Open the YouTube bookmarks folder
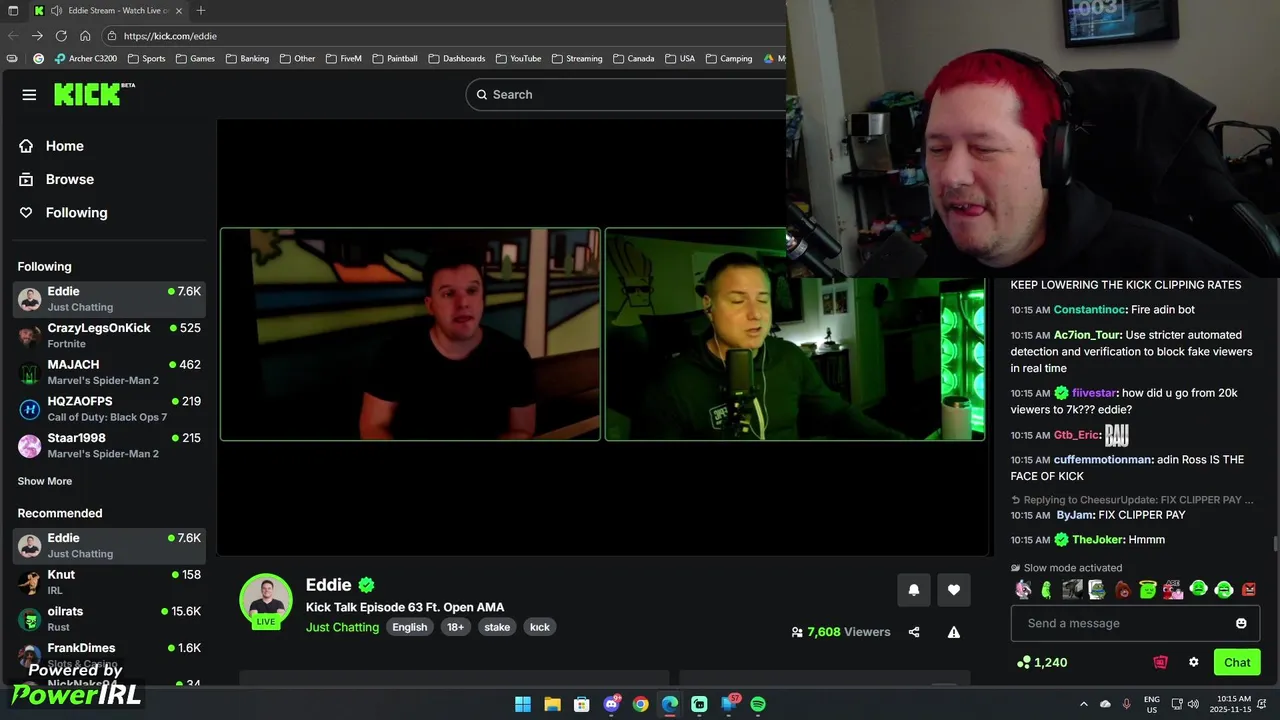The height and width of the screenshot is (720, 1280). pyautogui.click(x=518, y=59)
